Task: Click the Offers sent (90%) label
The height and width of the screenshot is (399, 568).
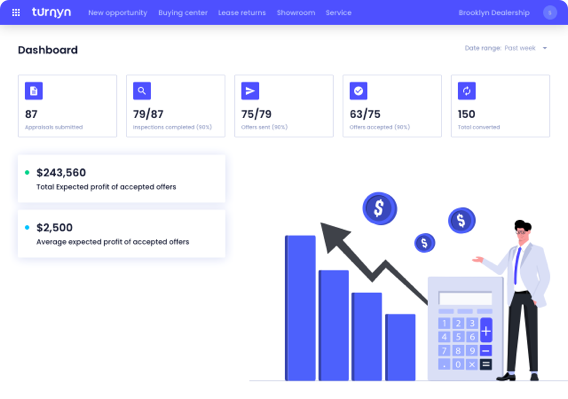Action: [264, 127]
